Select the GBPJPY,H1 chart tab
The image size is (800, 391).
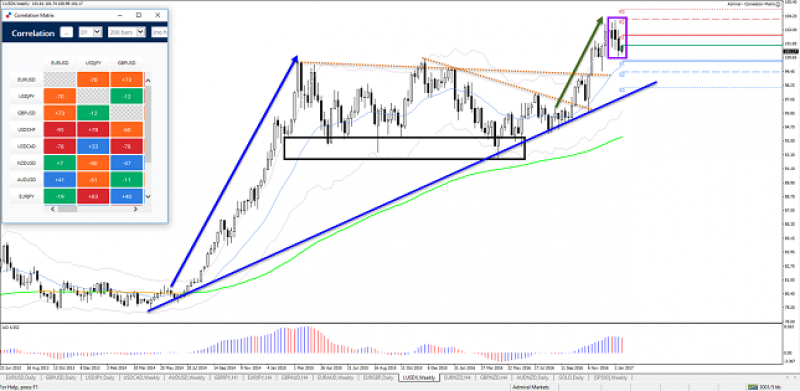tap(226, 378)
